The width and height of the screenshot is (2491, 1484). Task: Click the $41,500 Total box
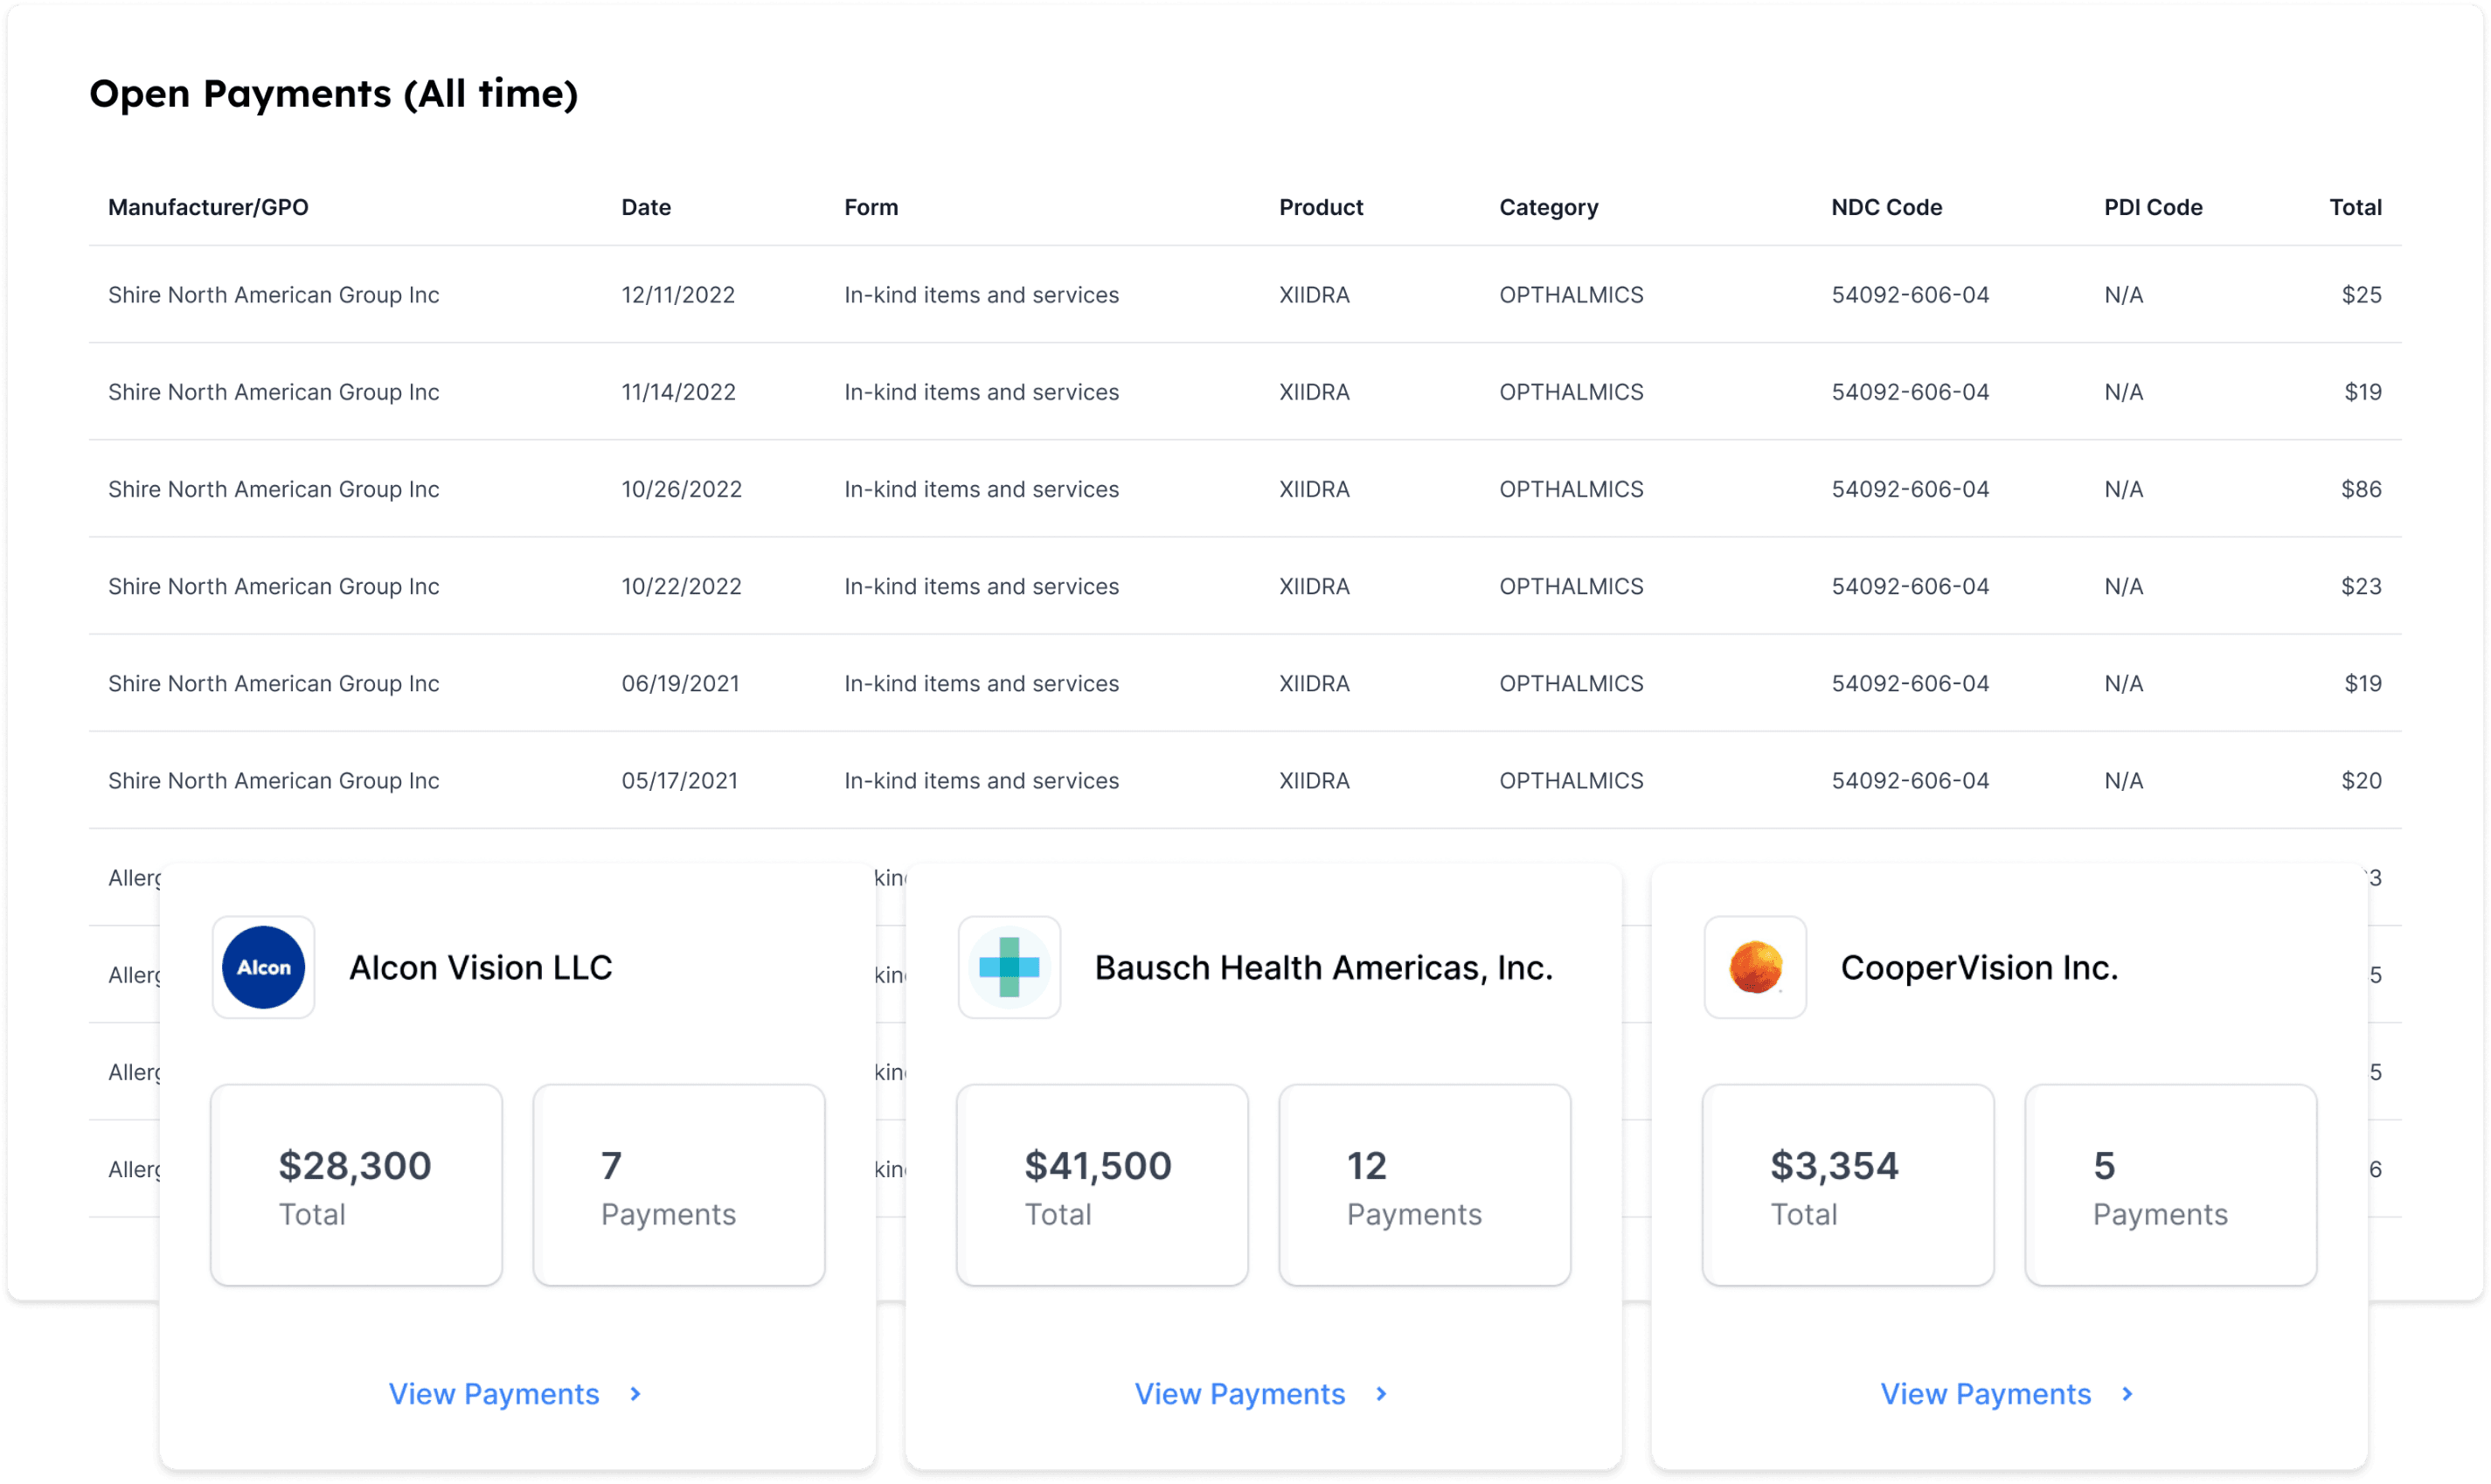pyautogui.click(x=1102, y=1184)
